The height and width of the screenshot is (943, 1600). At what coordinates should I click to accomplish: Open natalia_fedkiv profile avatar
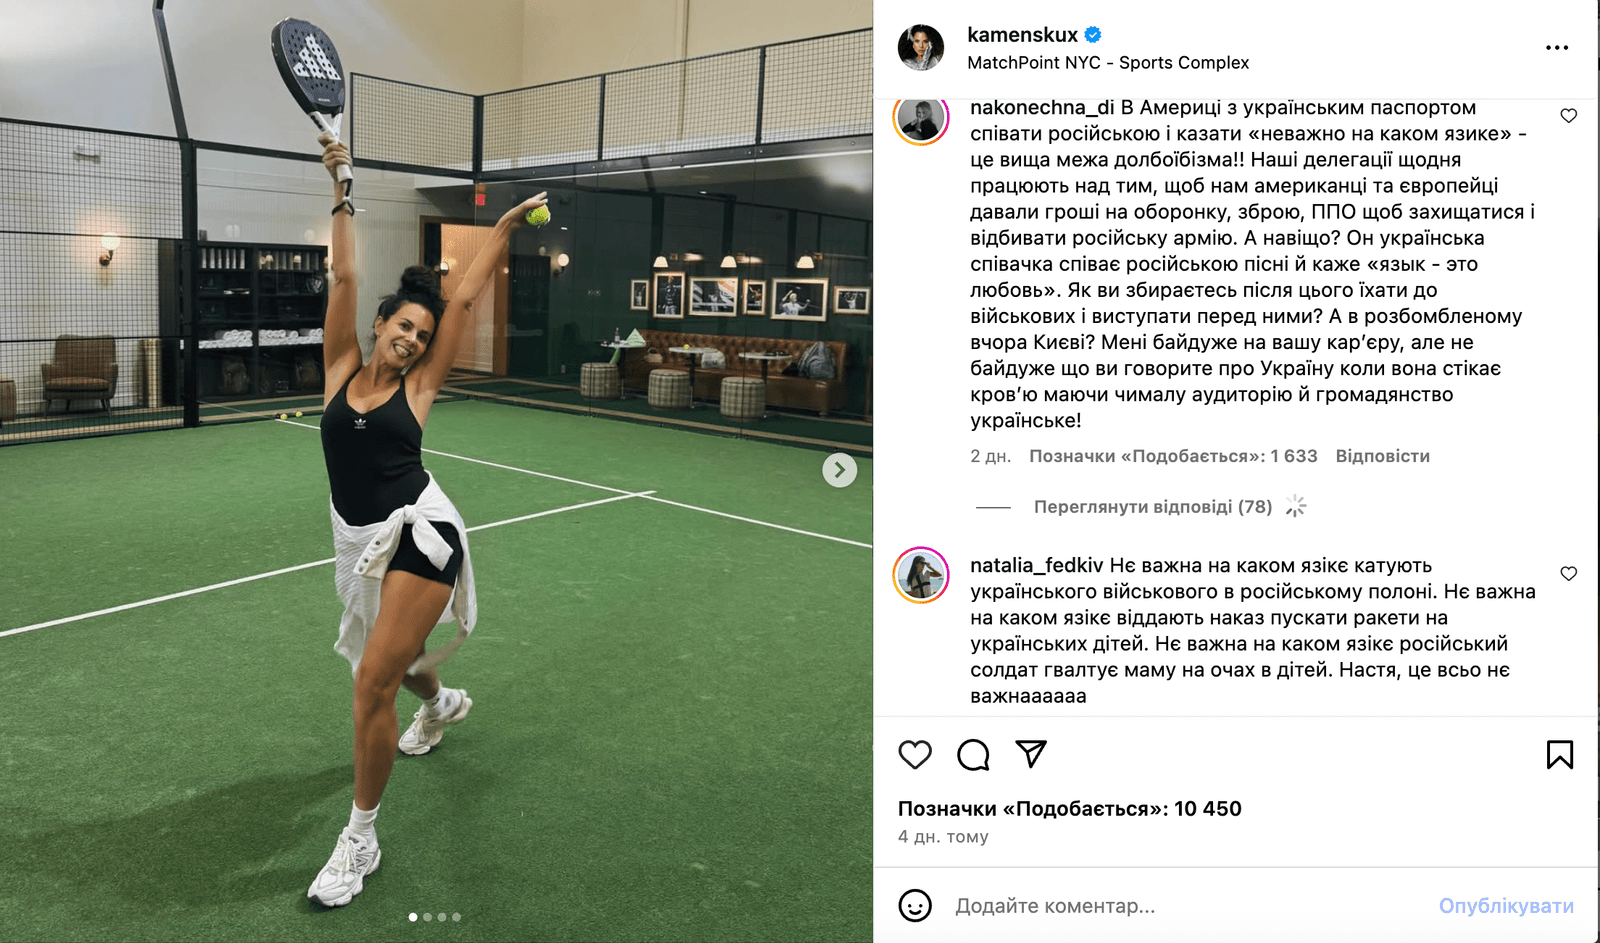pyautogui.click(x=920, y=575)
